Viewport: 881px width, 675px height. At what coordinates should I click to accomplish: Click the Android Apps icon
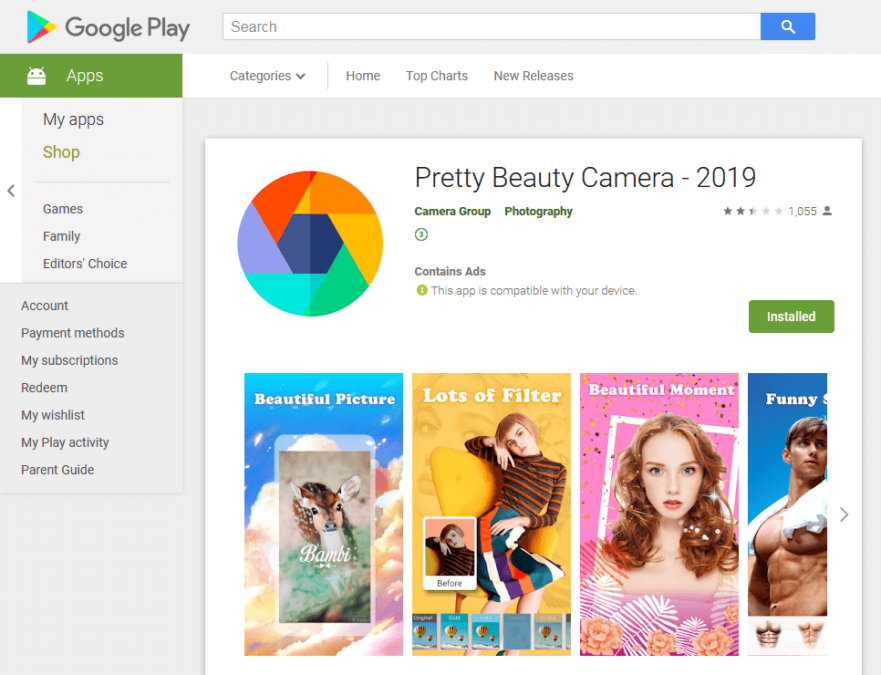pos(37,76)
